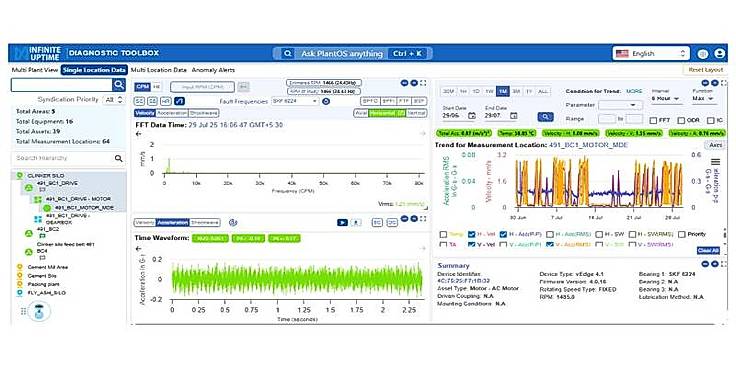Open the language English dropdown

pyautogui.click(x=651, y=54)
